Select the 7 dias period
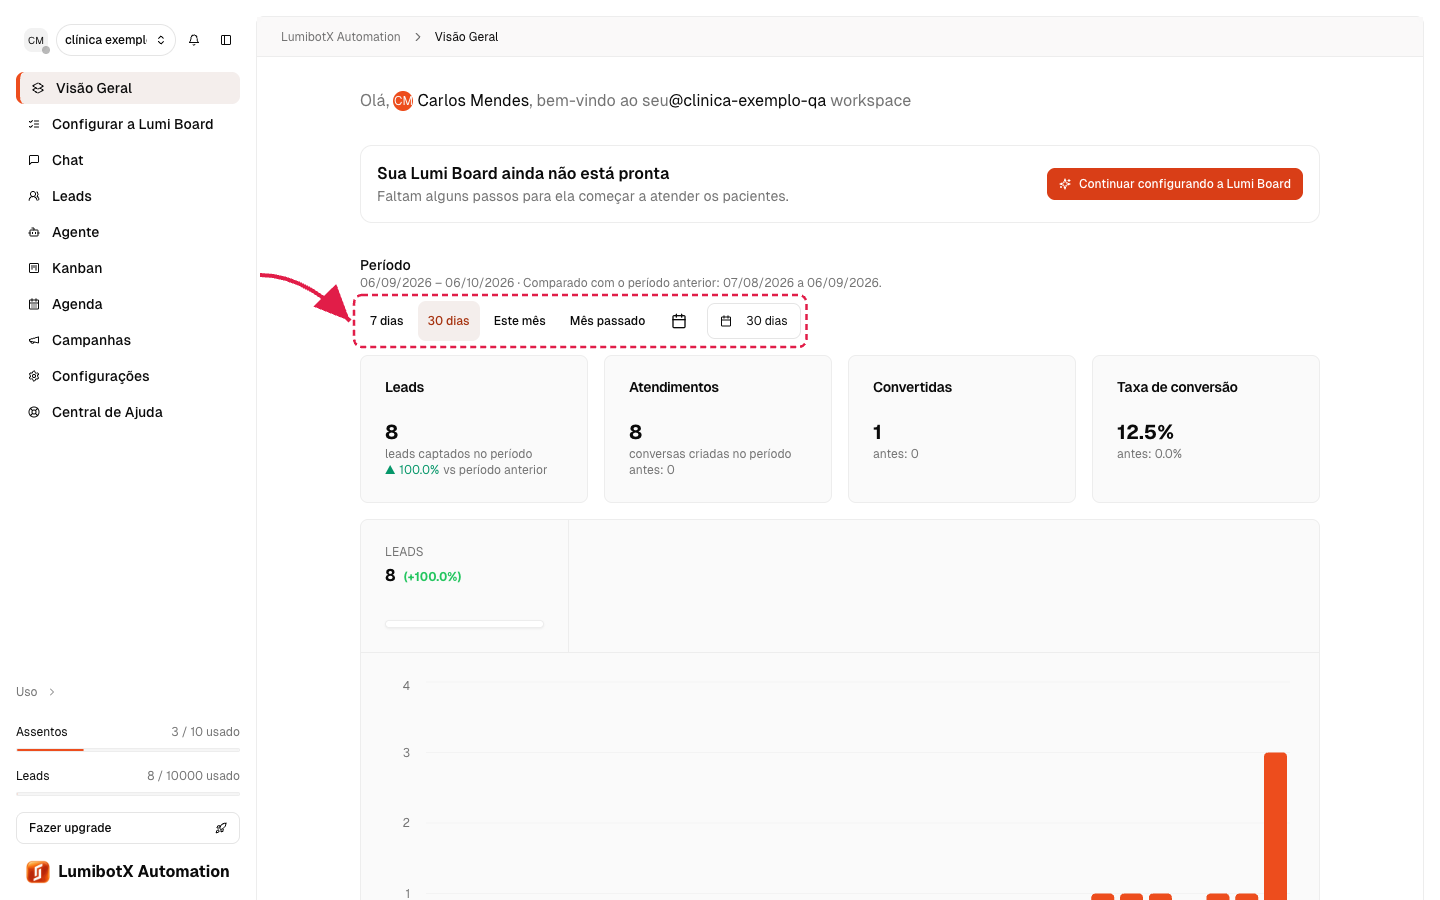The height and width of the screenshot is (900, 1440). pos(387,321)
